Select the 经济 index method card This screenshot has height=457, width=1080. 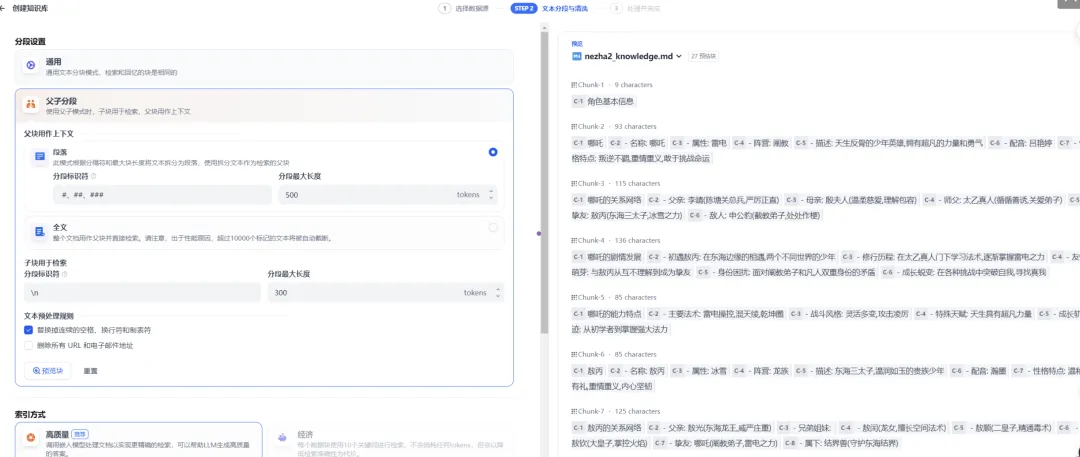391,439
